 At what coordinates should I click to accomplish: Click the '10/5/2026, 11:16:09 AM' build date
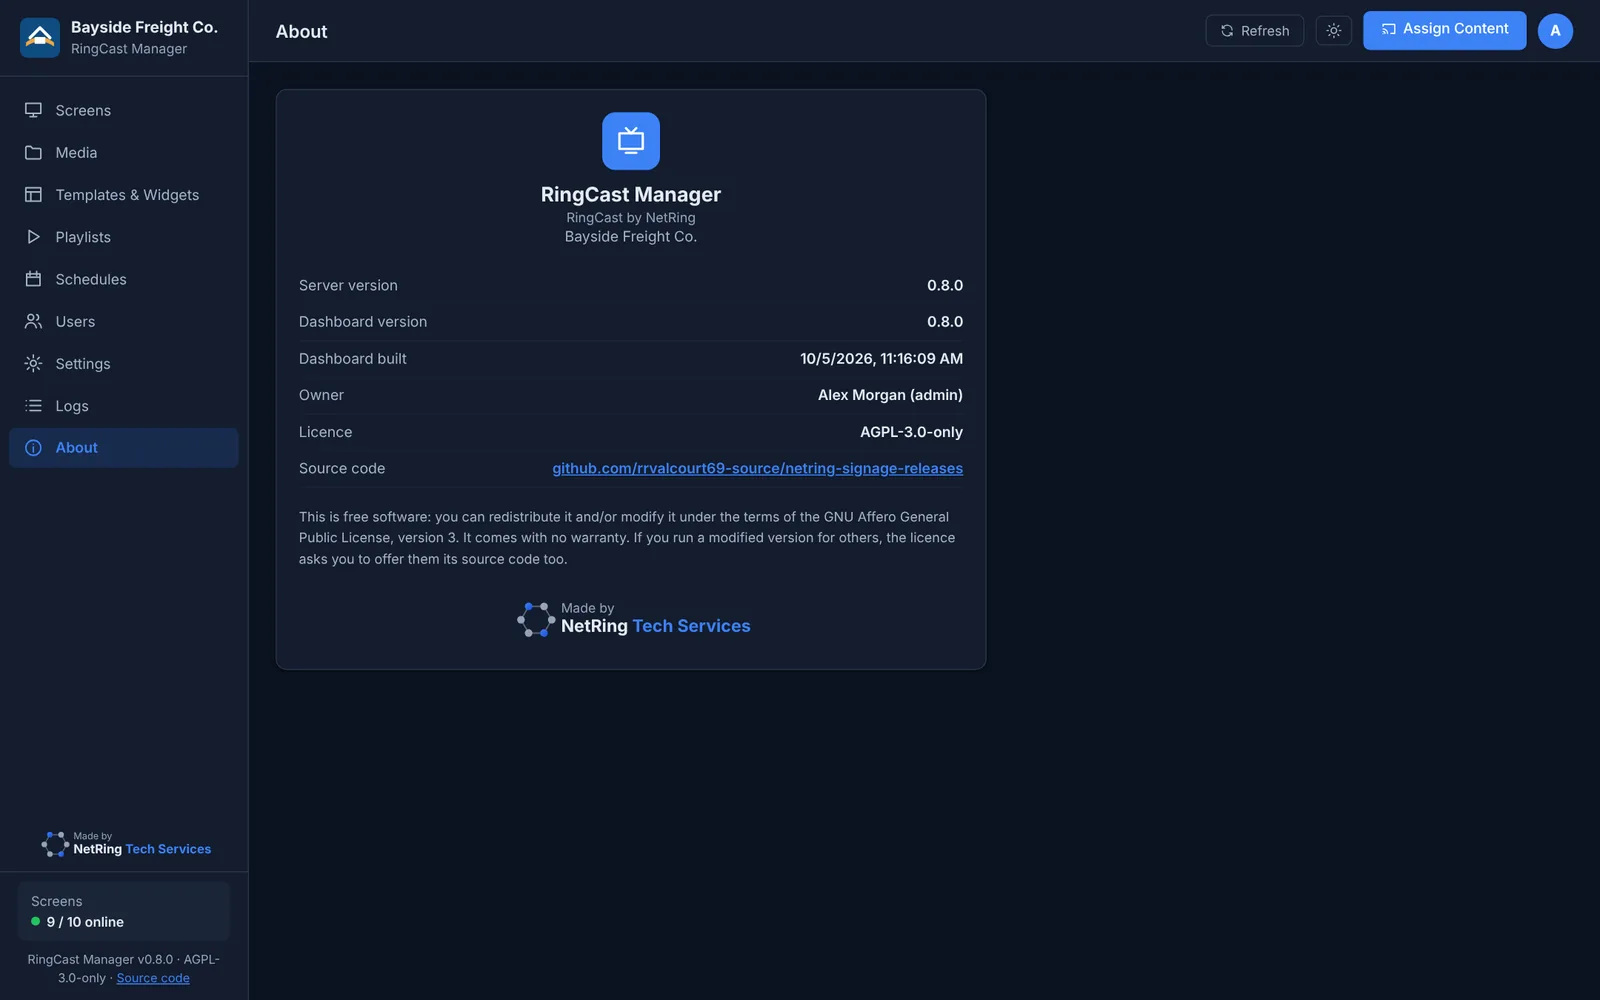tap(881, 358)
